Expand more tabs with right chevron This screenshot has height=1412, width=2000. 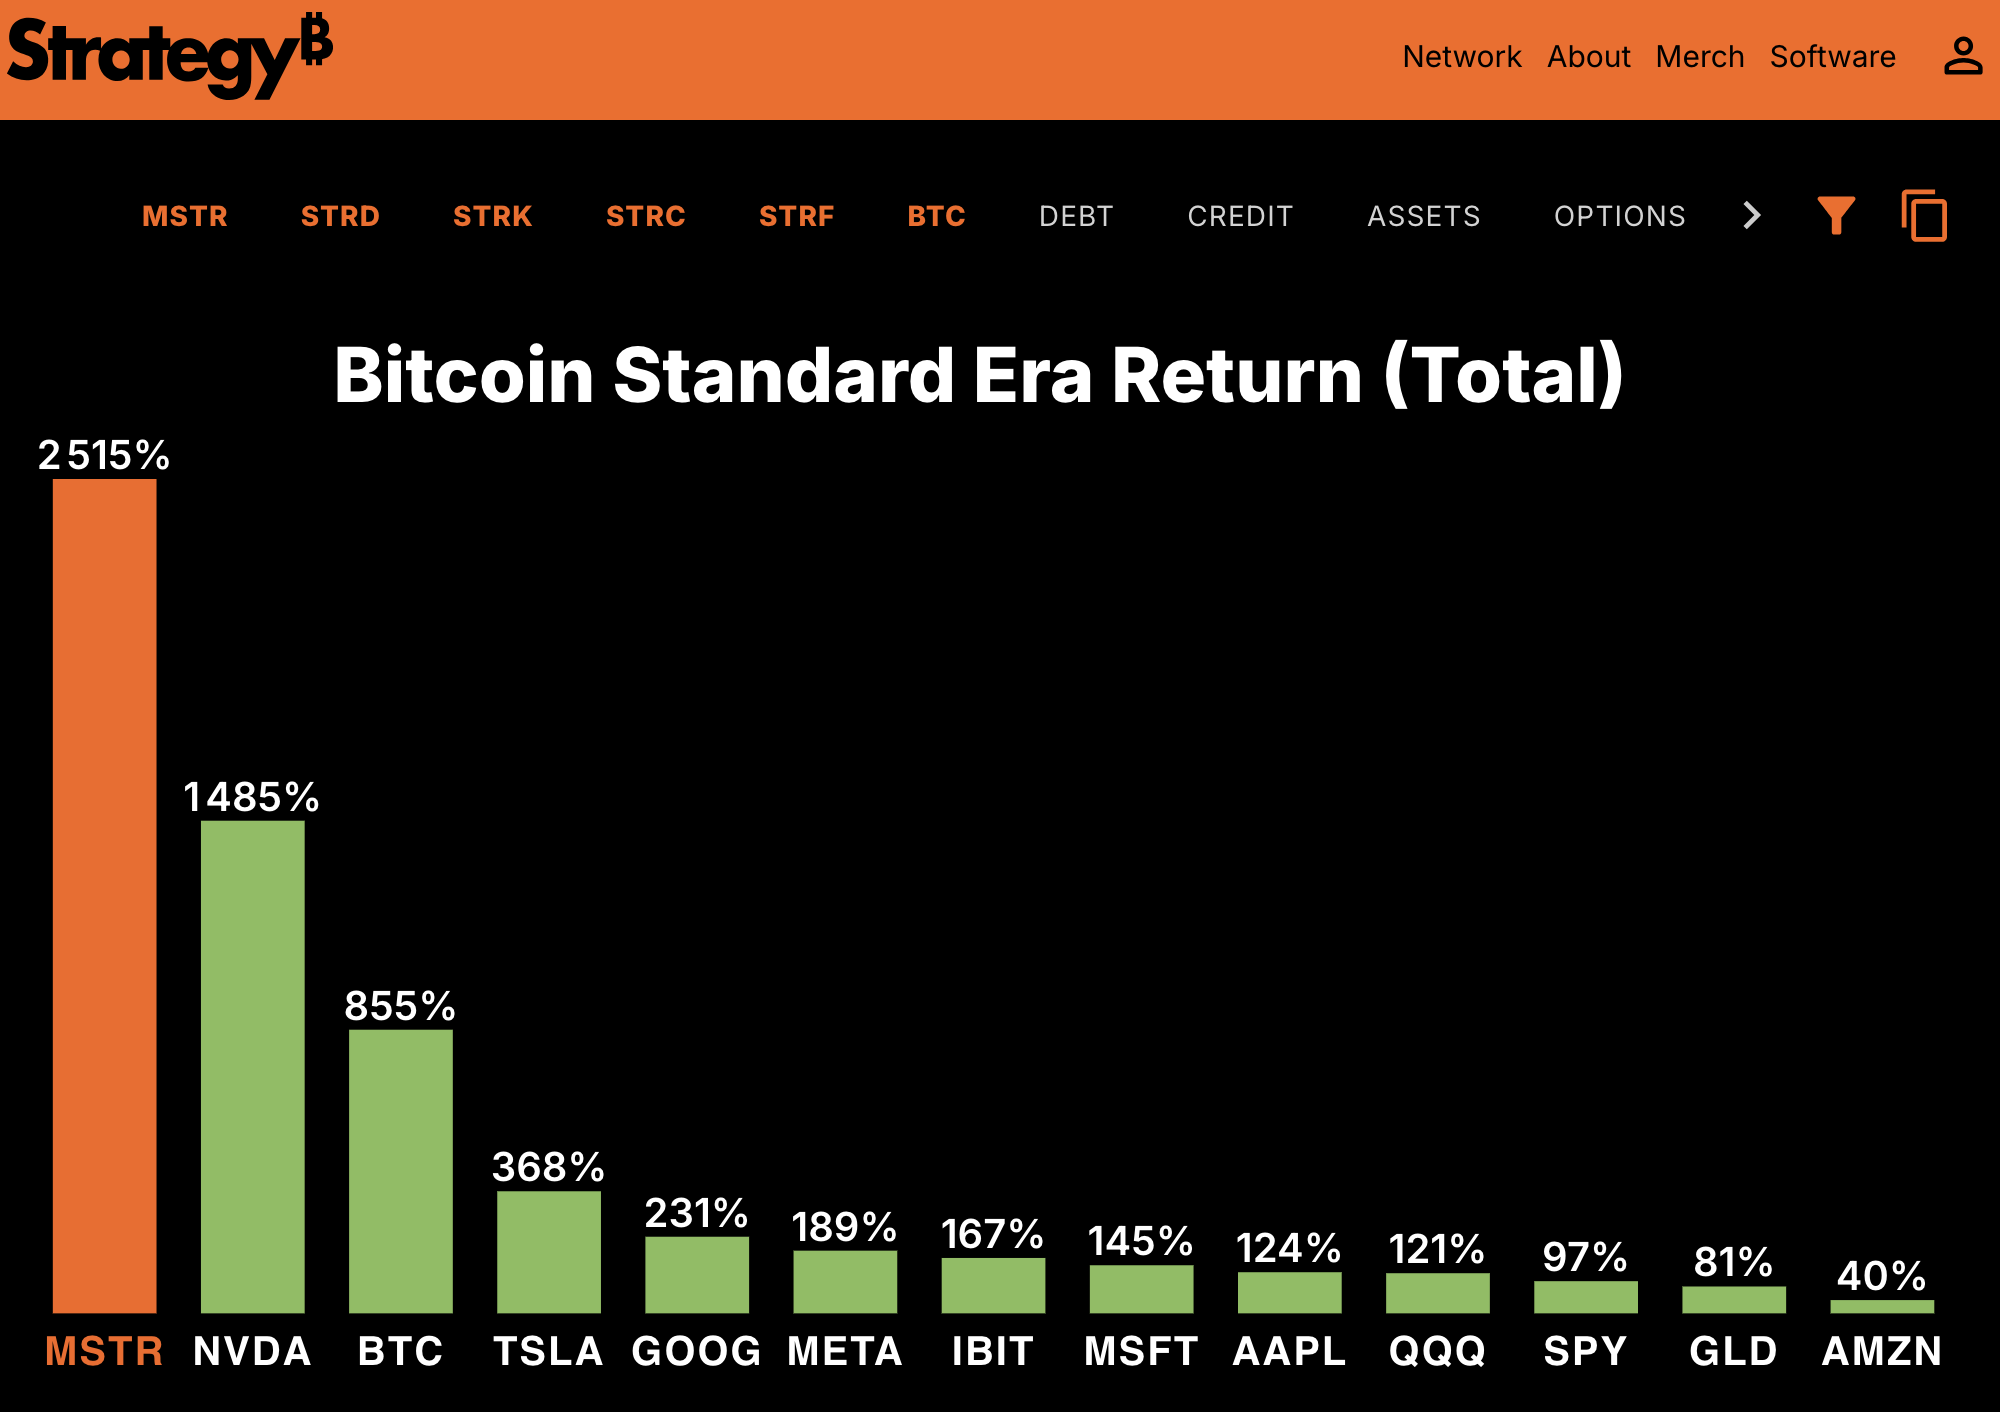pyautogui.click(x=1751, y=215)
